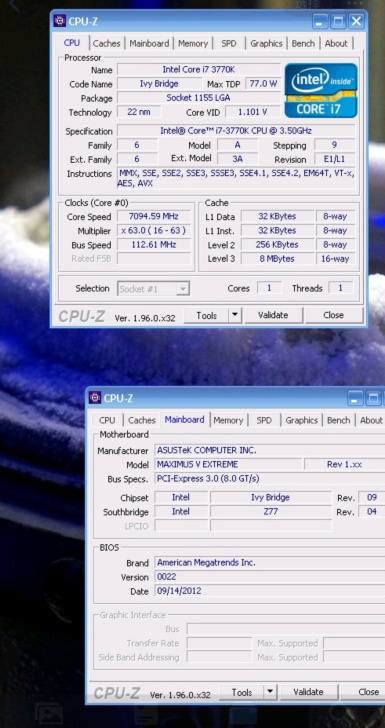This screenshot has width=385, height=728.
Task: Expand the Socket #1 selection dropdown
Action: click(x=183, y=289)
